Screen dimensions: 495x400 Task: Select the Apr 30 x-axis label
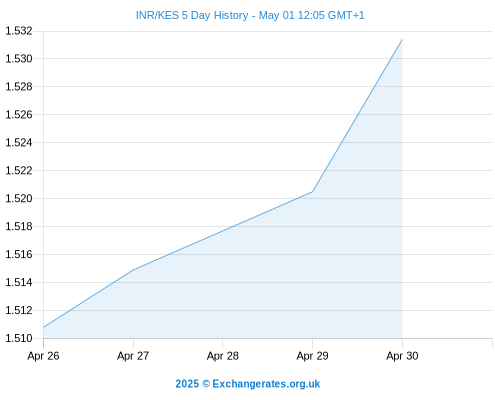point(402,356)
